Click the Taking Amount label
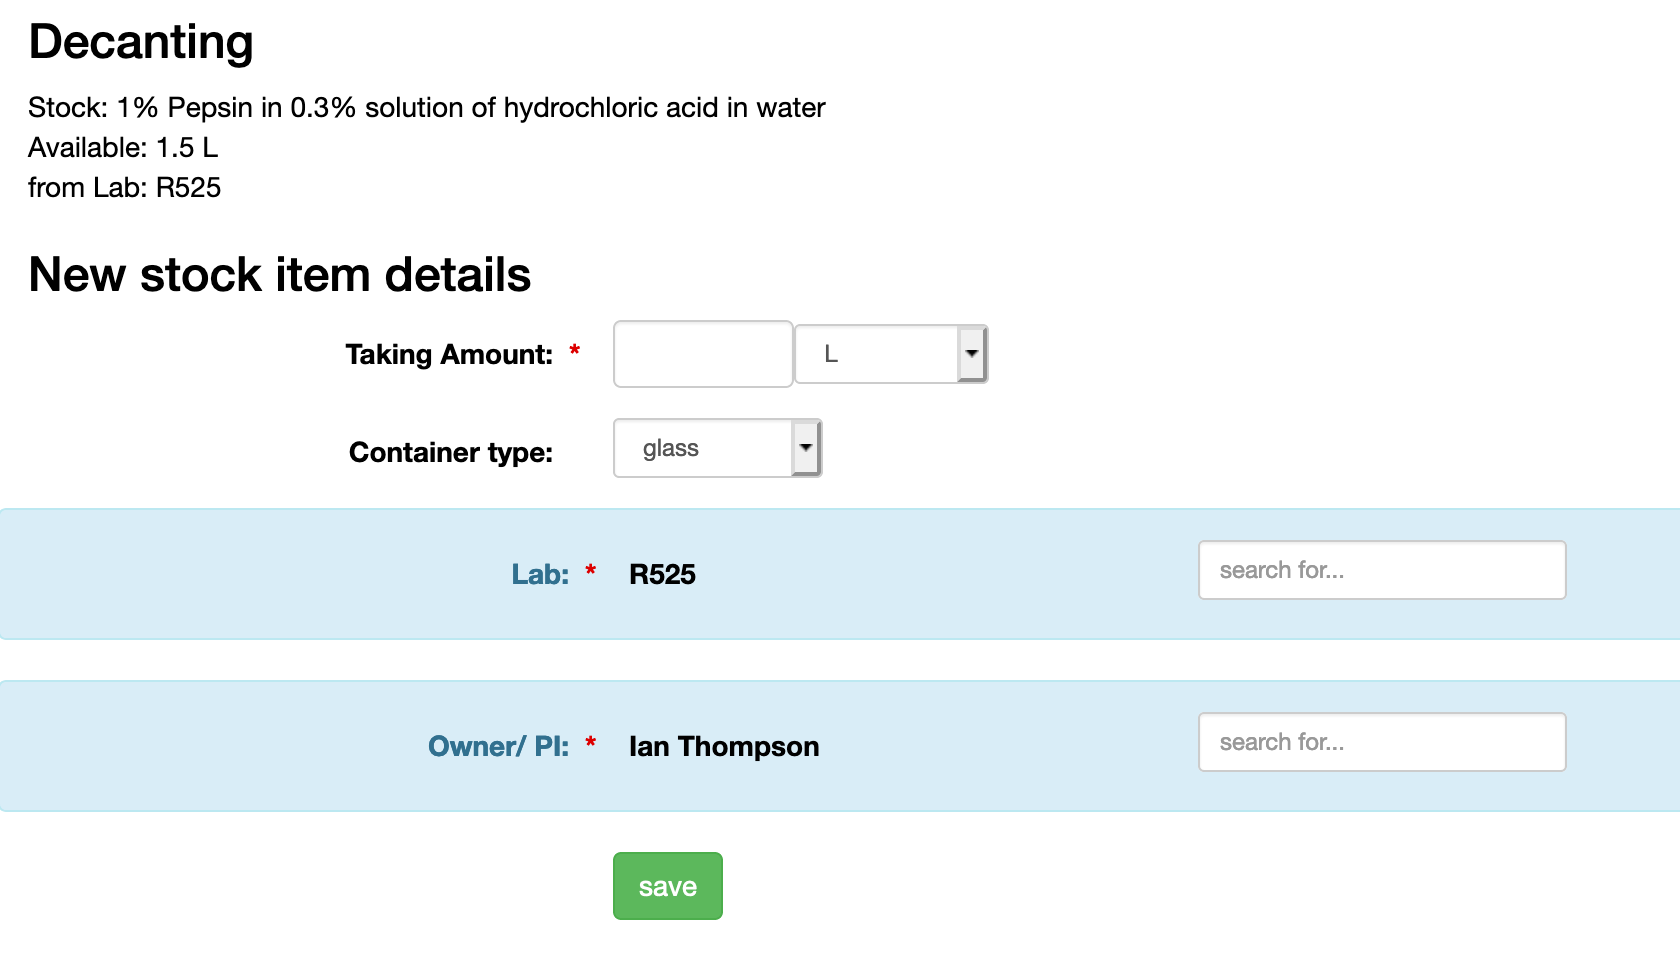This screenshot has width=1680, height=964. [449, 354]
